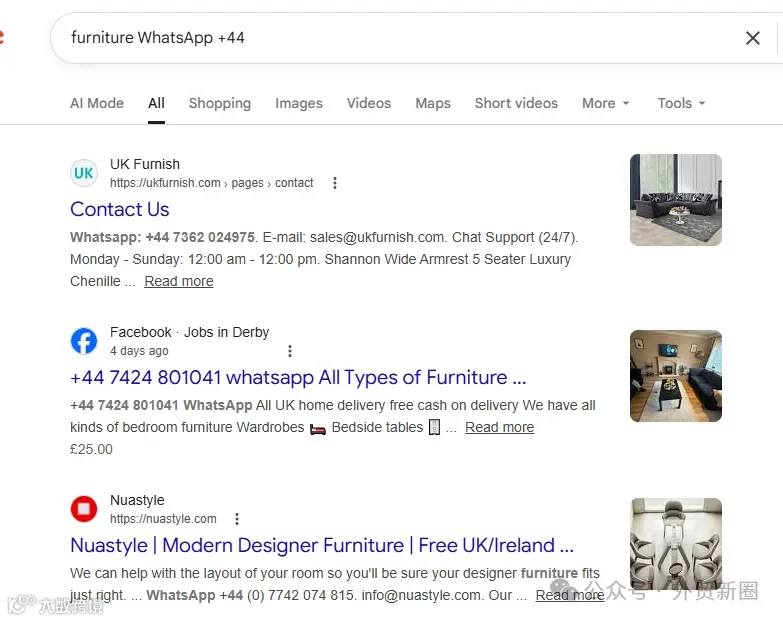Click the ukfurnish.com pages contact URL
Screen dimensions: 783x621
[x=212, y=183]
